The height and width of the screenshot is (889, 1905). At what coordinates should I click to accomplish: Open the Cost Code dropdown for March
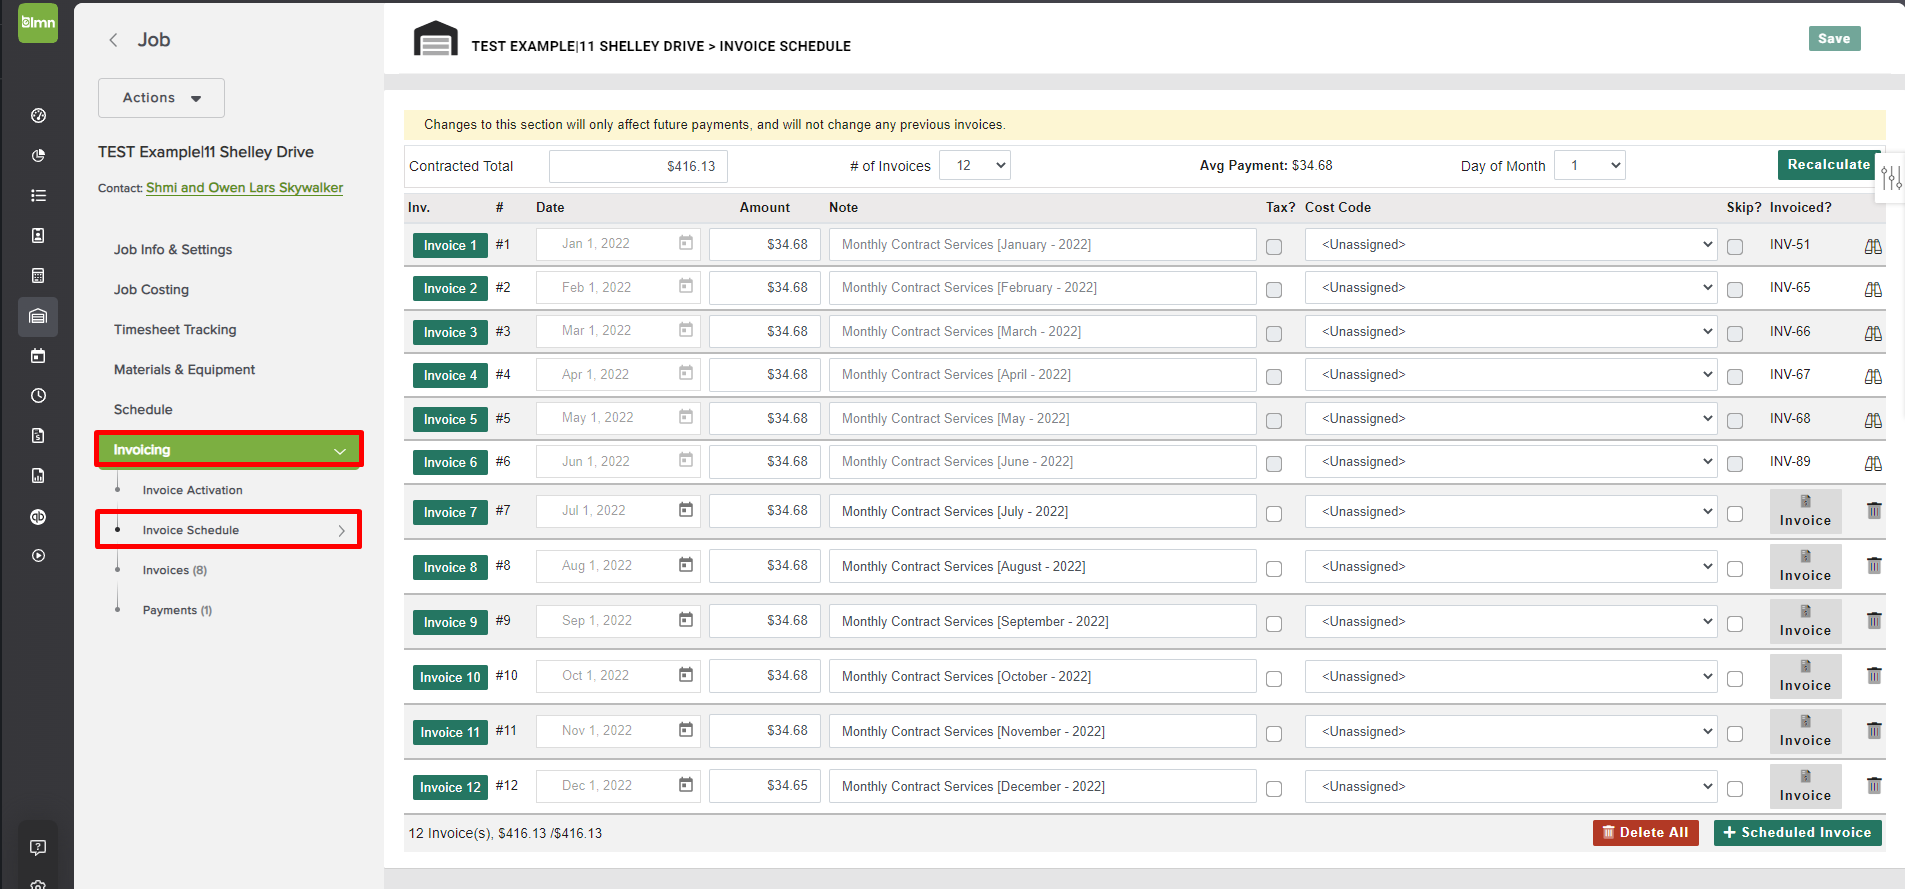[x=1511, y=331]
